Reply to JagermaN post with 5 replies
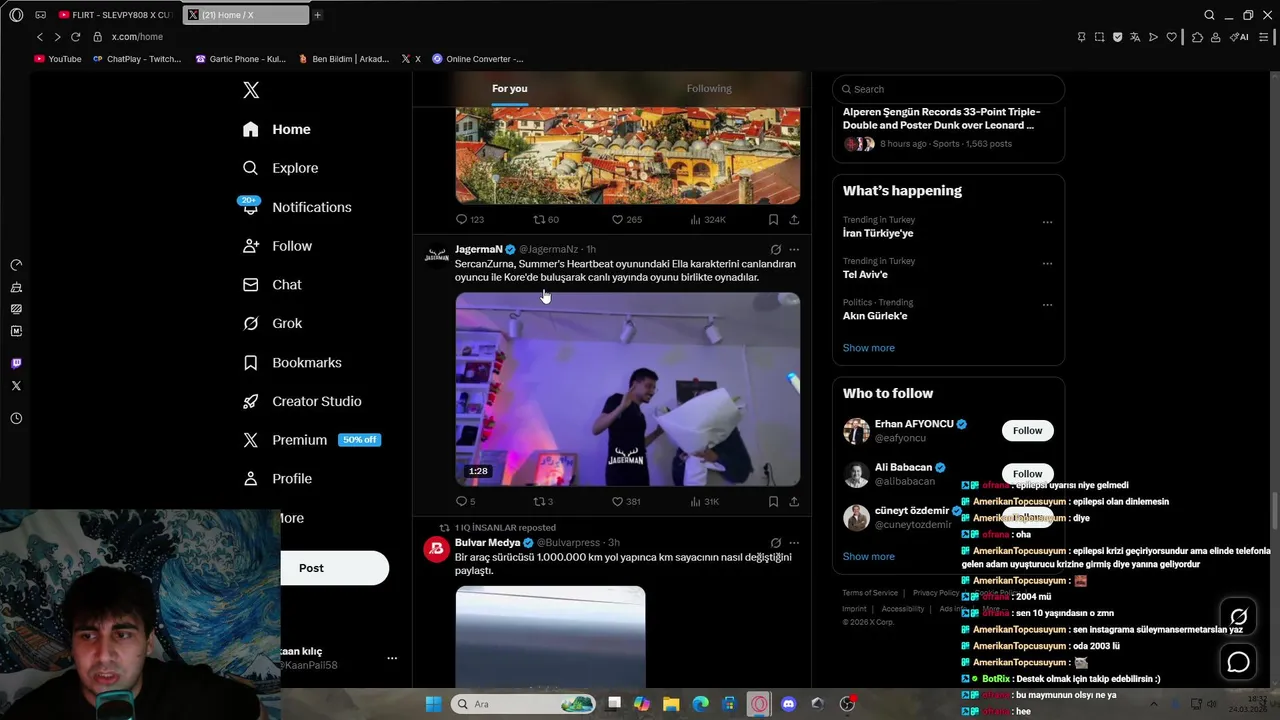Screen dimensions: 1280x720 tap(465, 501)
